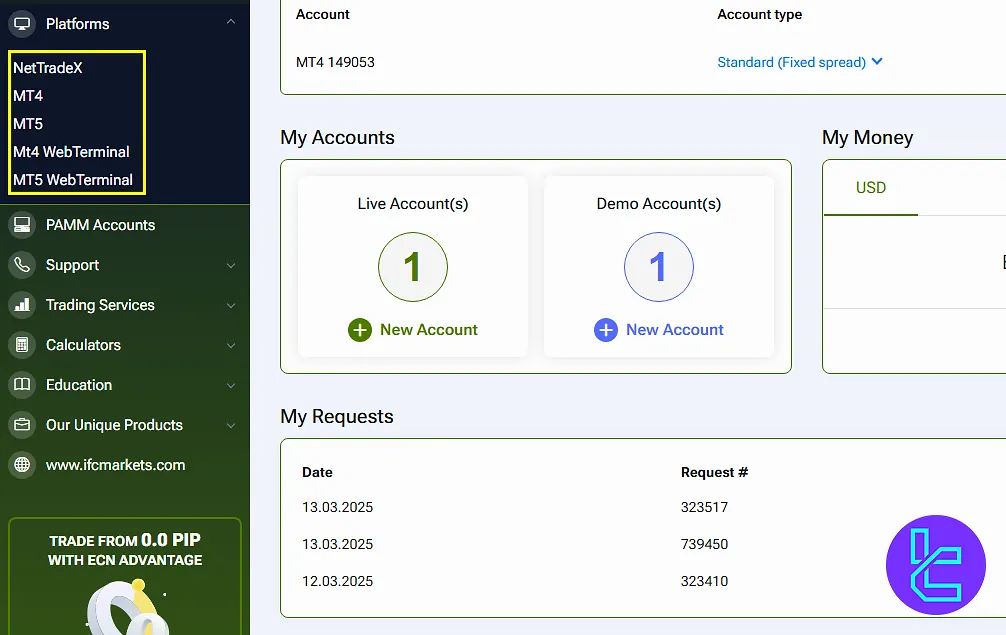Click the Platforms monitor icon

[21, 24]
